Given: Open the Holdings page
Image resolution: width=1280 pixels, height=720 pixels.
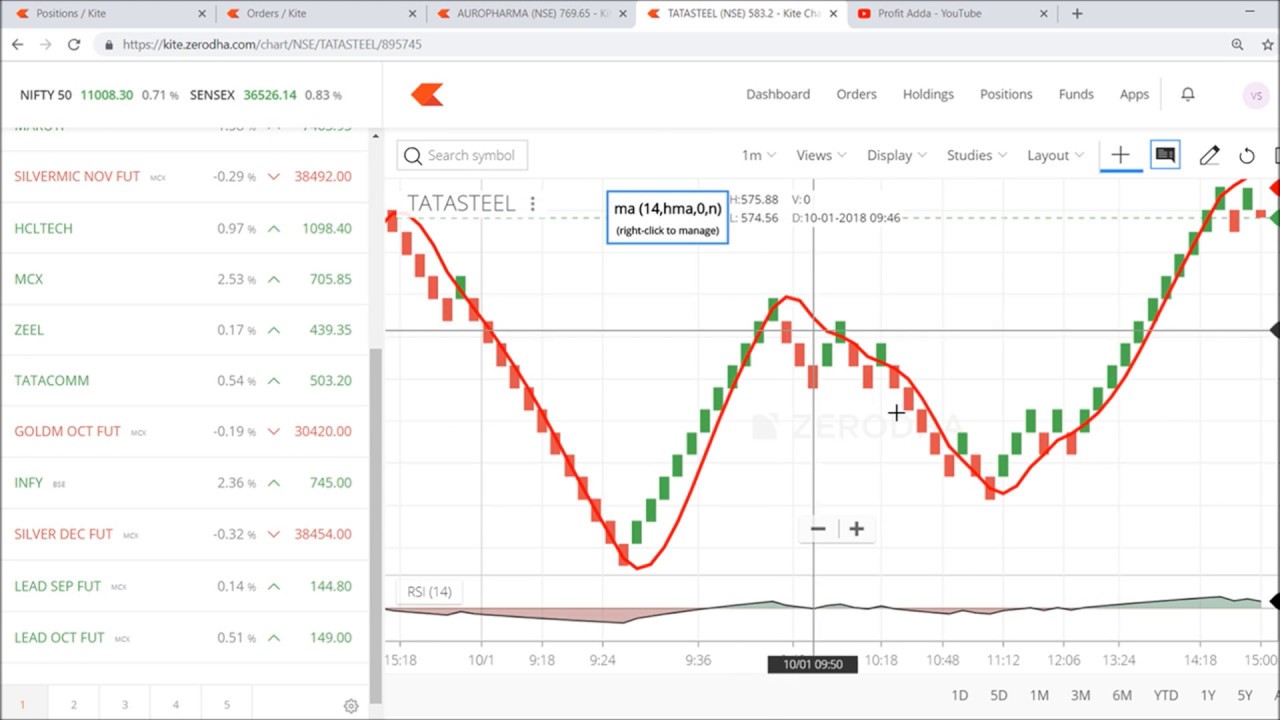Looking at the screenshot, I should pyautogui.click(x=928, y=94).
